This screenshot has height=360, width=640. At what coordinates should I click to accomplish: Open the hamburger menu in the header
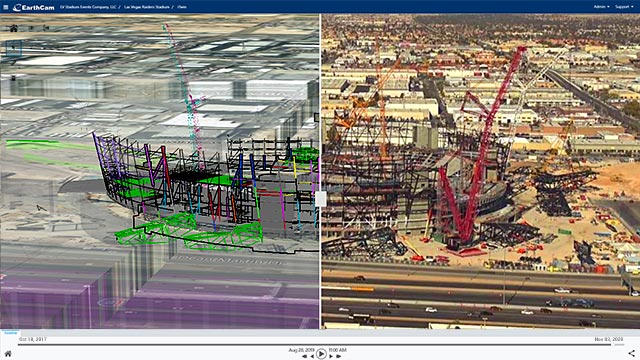6,7
